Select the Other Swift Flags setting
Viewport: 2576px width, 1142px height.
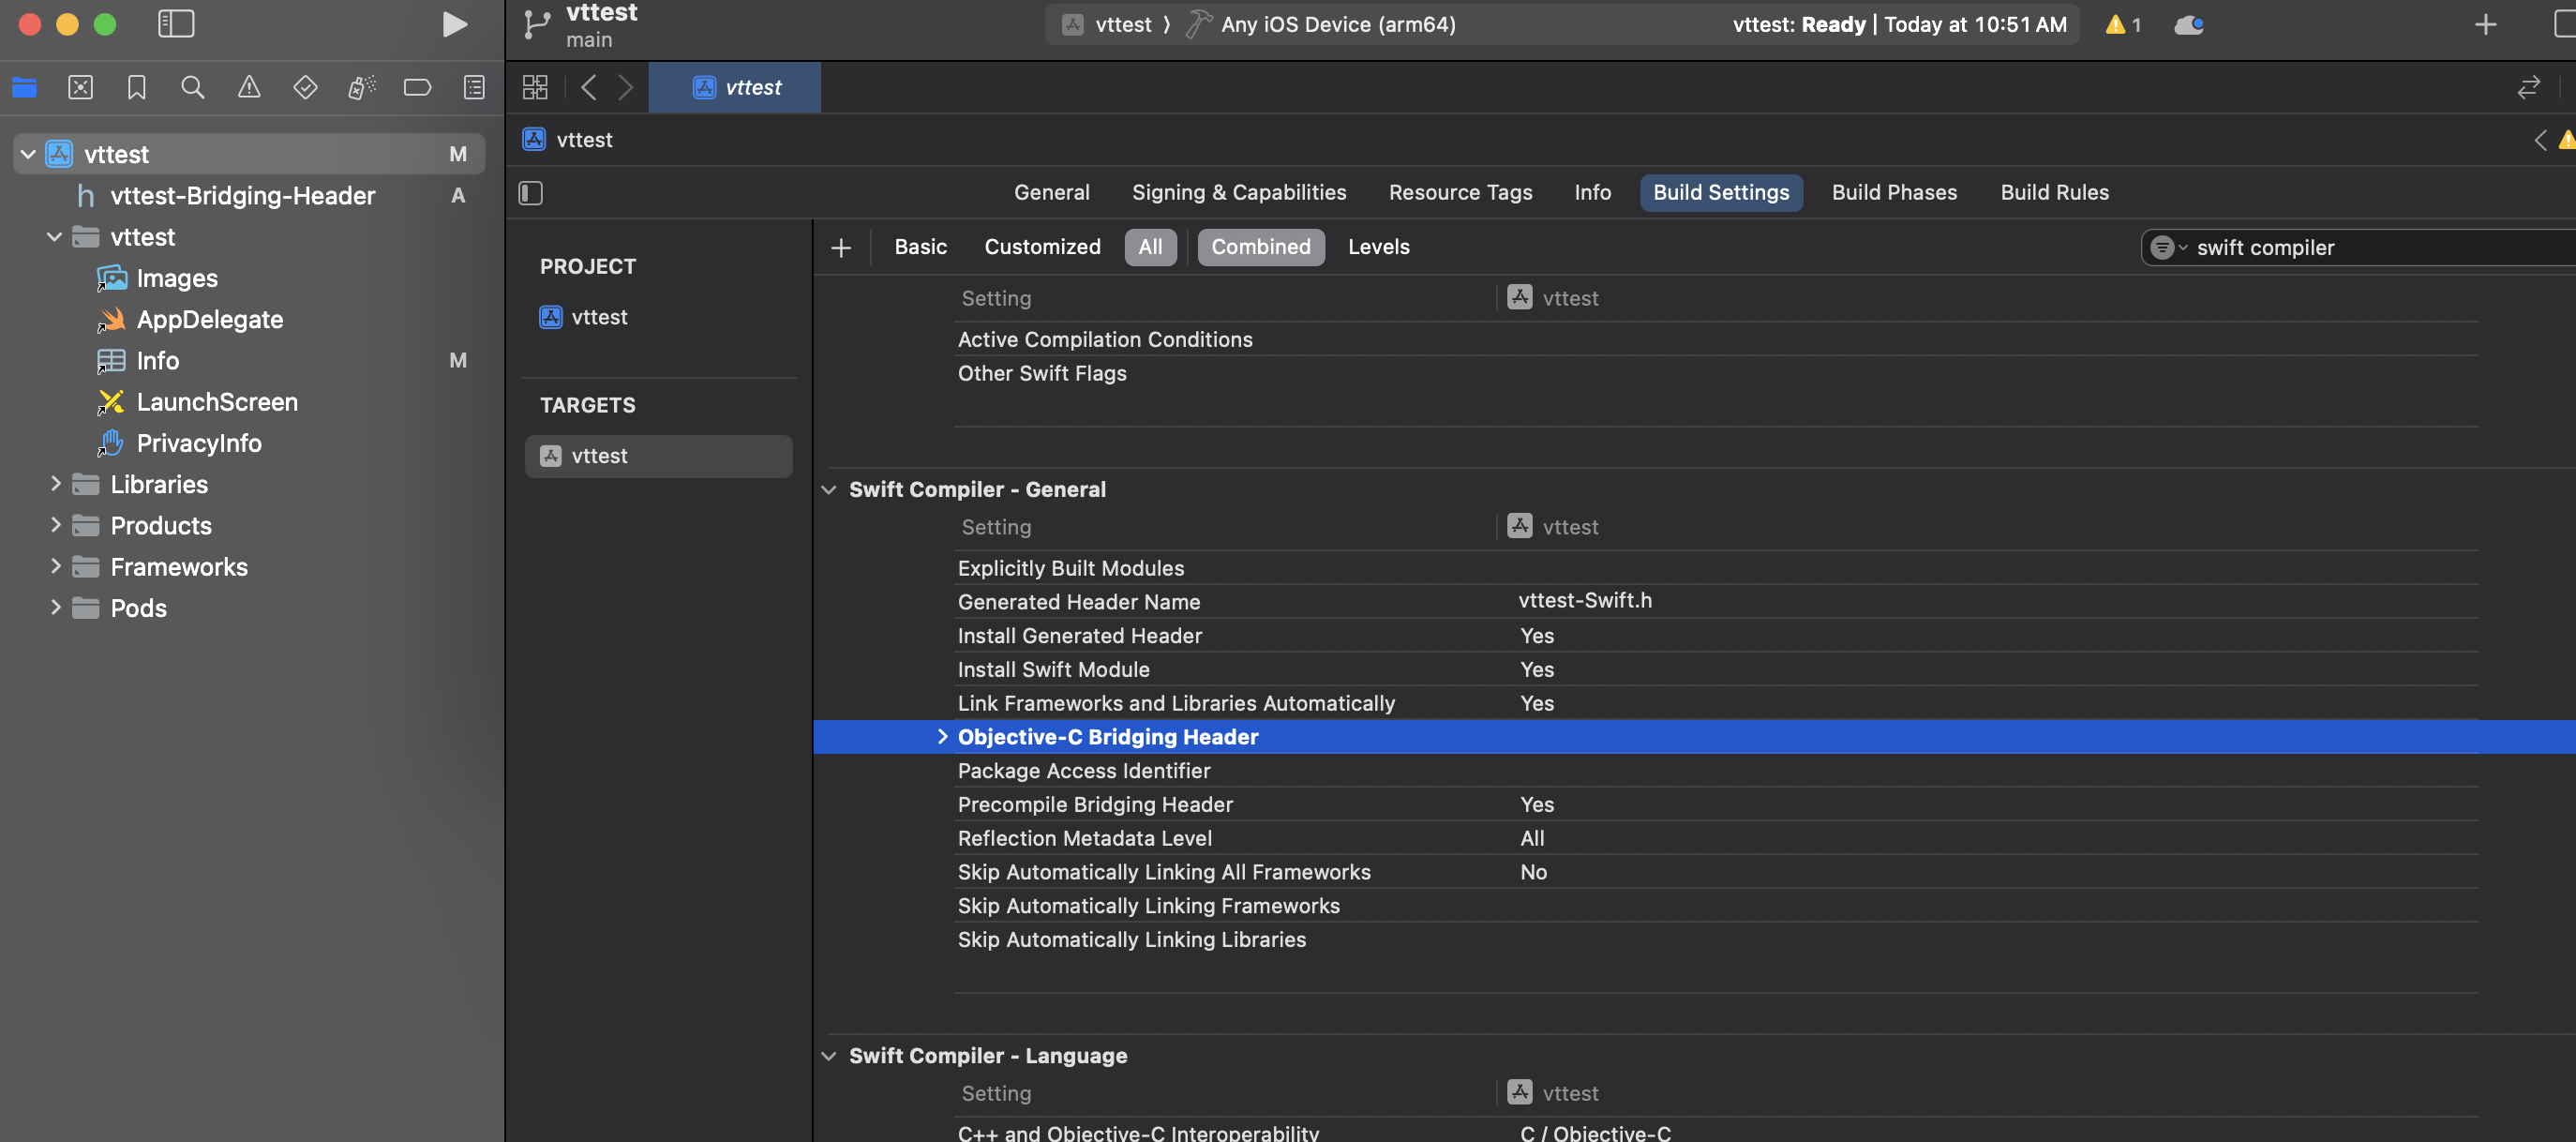(1041, 373)
